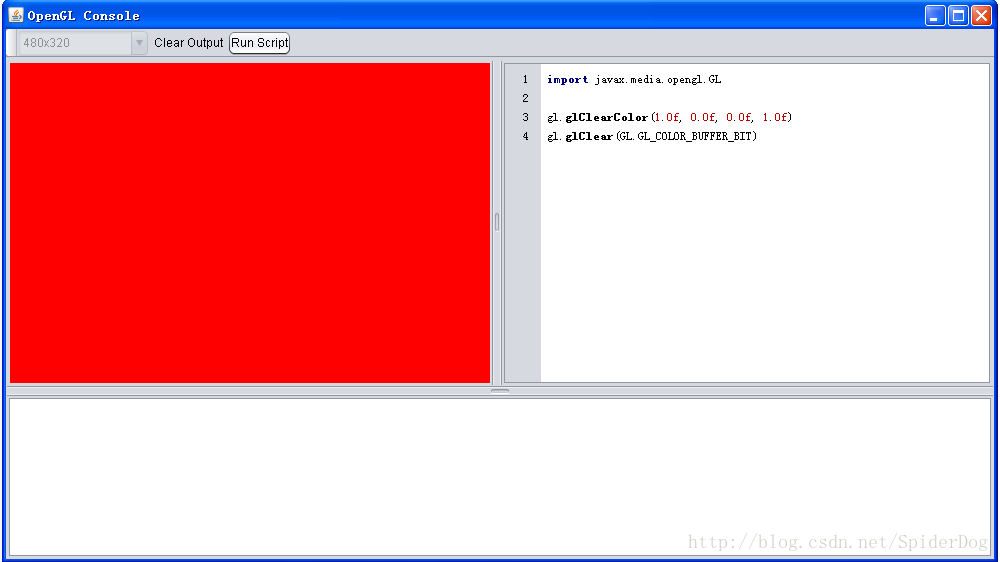Click the gl.glClearColor code line
This screenshot has width=1000, height=562.
pos(669,117)
